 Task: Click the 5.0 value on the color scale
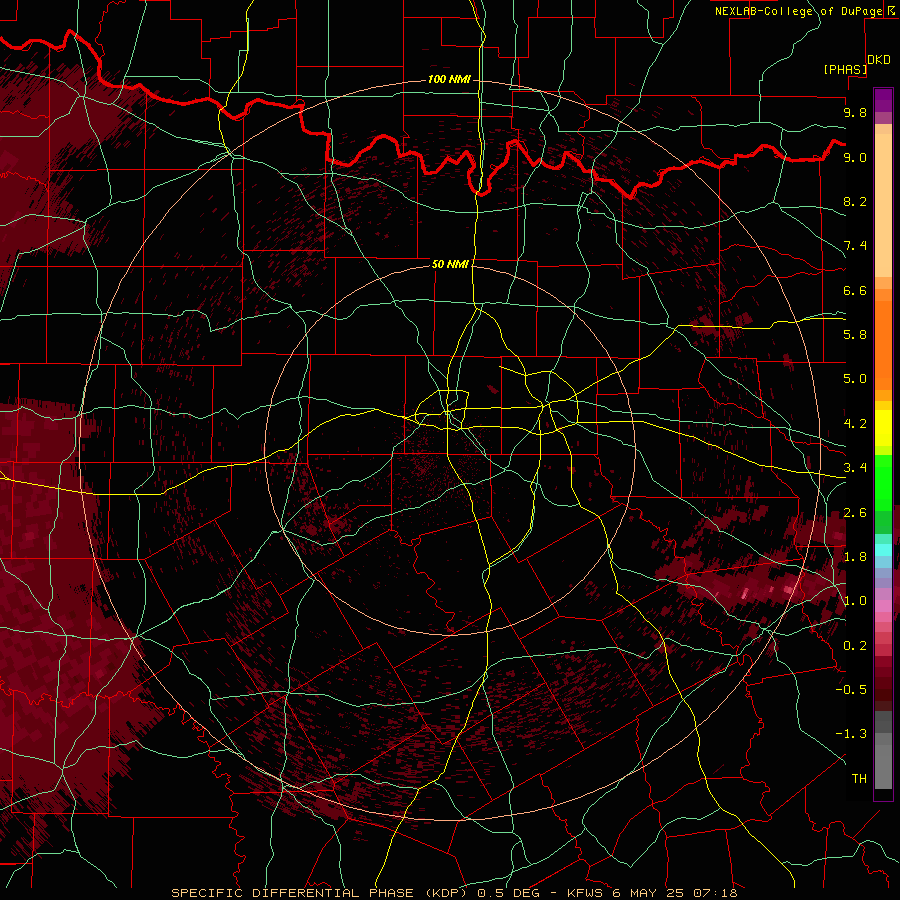point(855,379)
